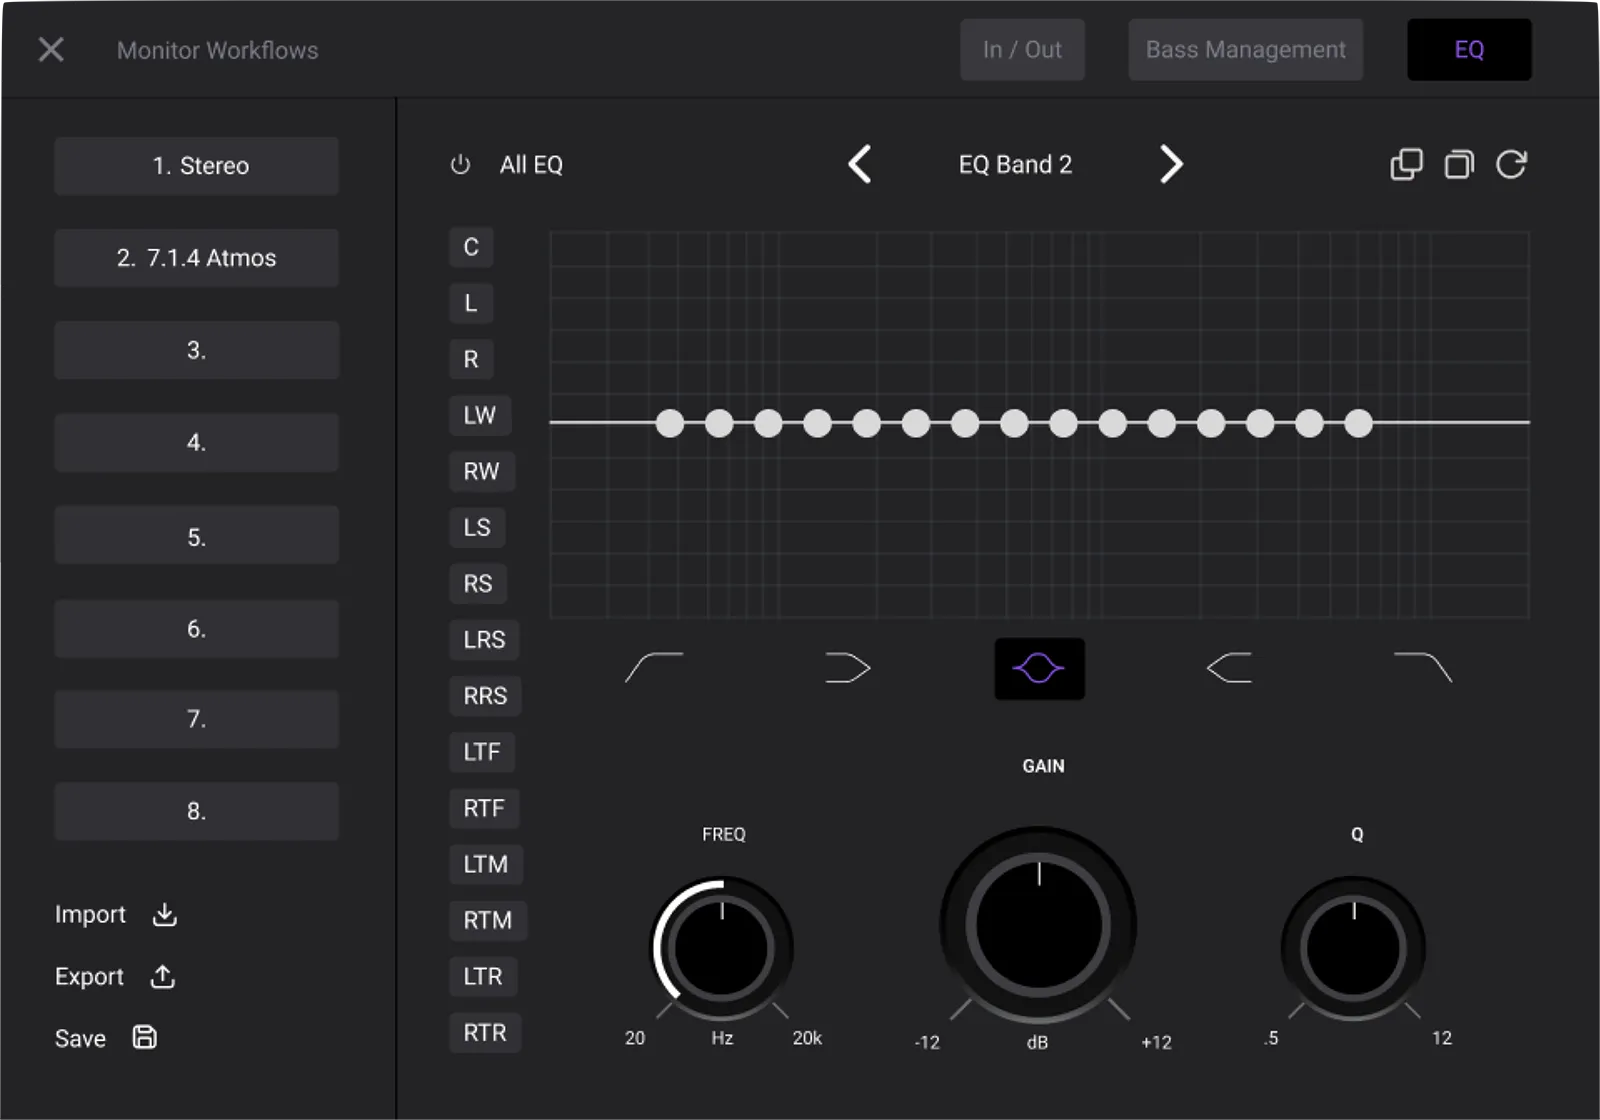Click the copy EQ settings icon

point(1406,164)
